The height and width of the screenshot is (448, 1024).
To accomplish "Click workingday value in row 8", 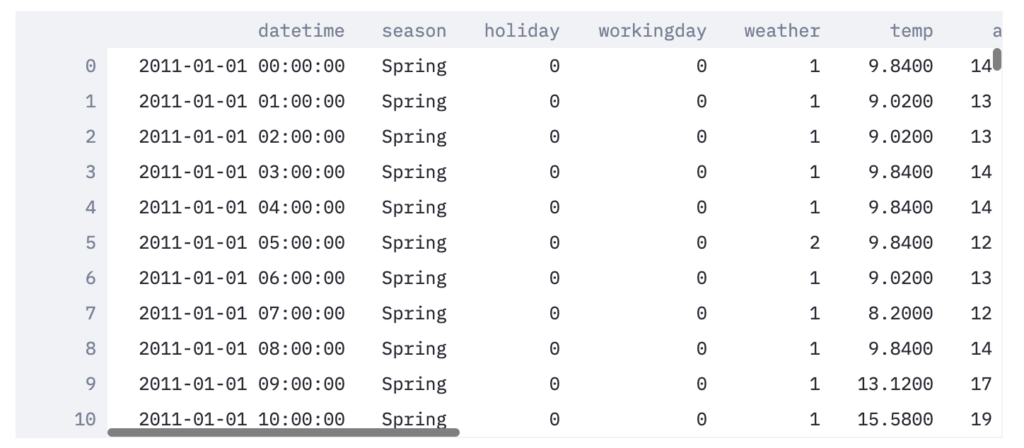I will [x=701, y=348].
